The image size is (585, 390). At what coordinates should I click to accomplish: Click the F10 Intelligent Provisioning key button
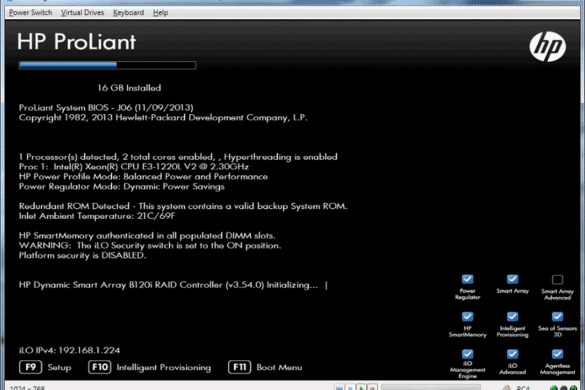tap(100, 367)
